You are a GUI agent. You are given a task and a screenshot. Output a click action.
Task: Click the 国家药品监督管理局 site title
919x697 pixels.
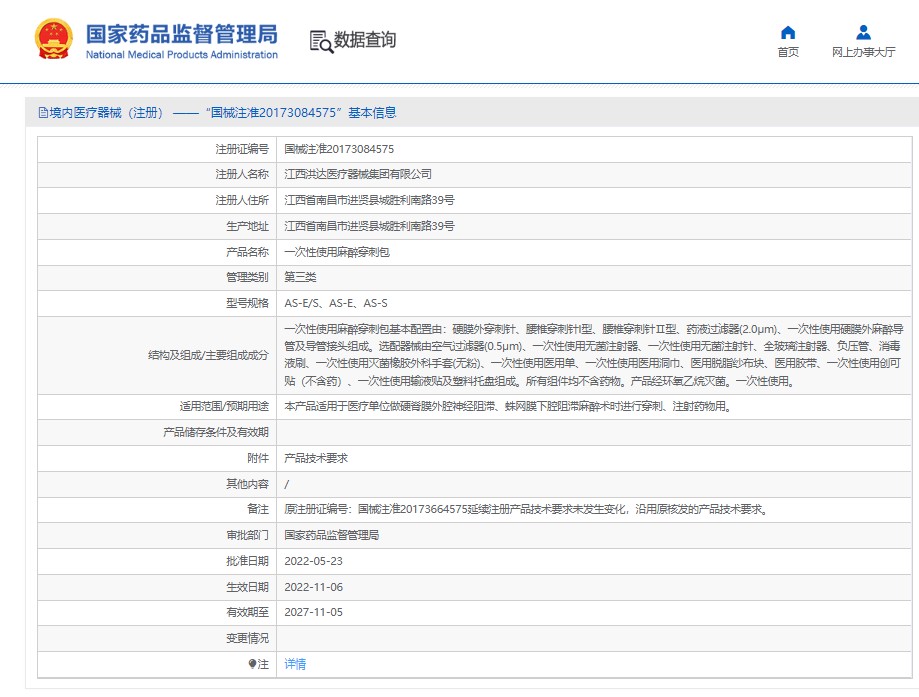pyautogui.click(x=181, y=33)
